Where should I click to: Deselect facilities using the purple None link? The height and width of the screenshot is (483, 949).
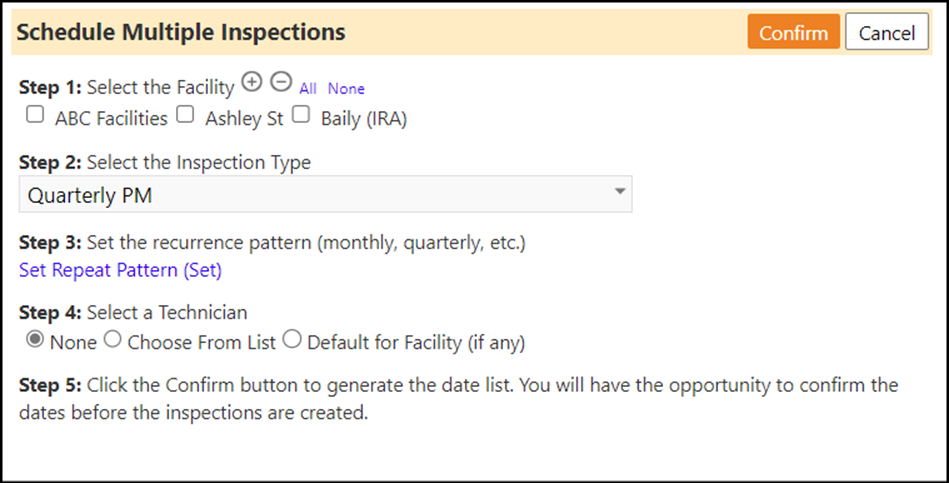tap(346, 88)
